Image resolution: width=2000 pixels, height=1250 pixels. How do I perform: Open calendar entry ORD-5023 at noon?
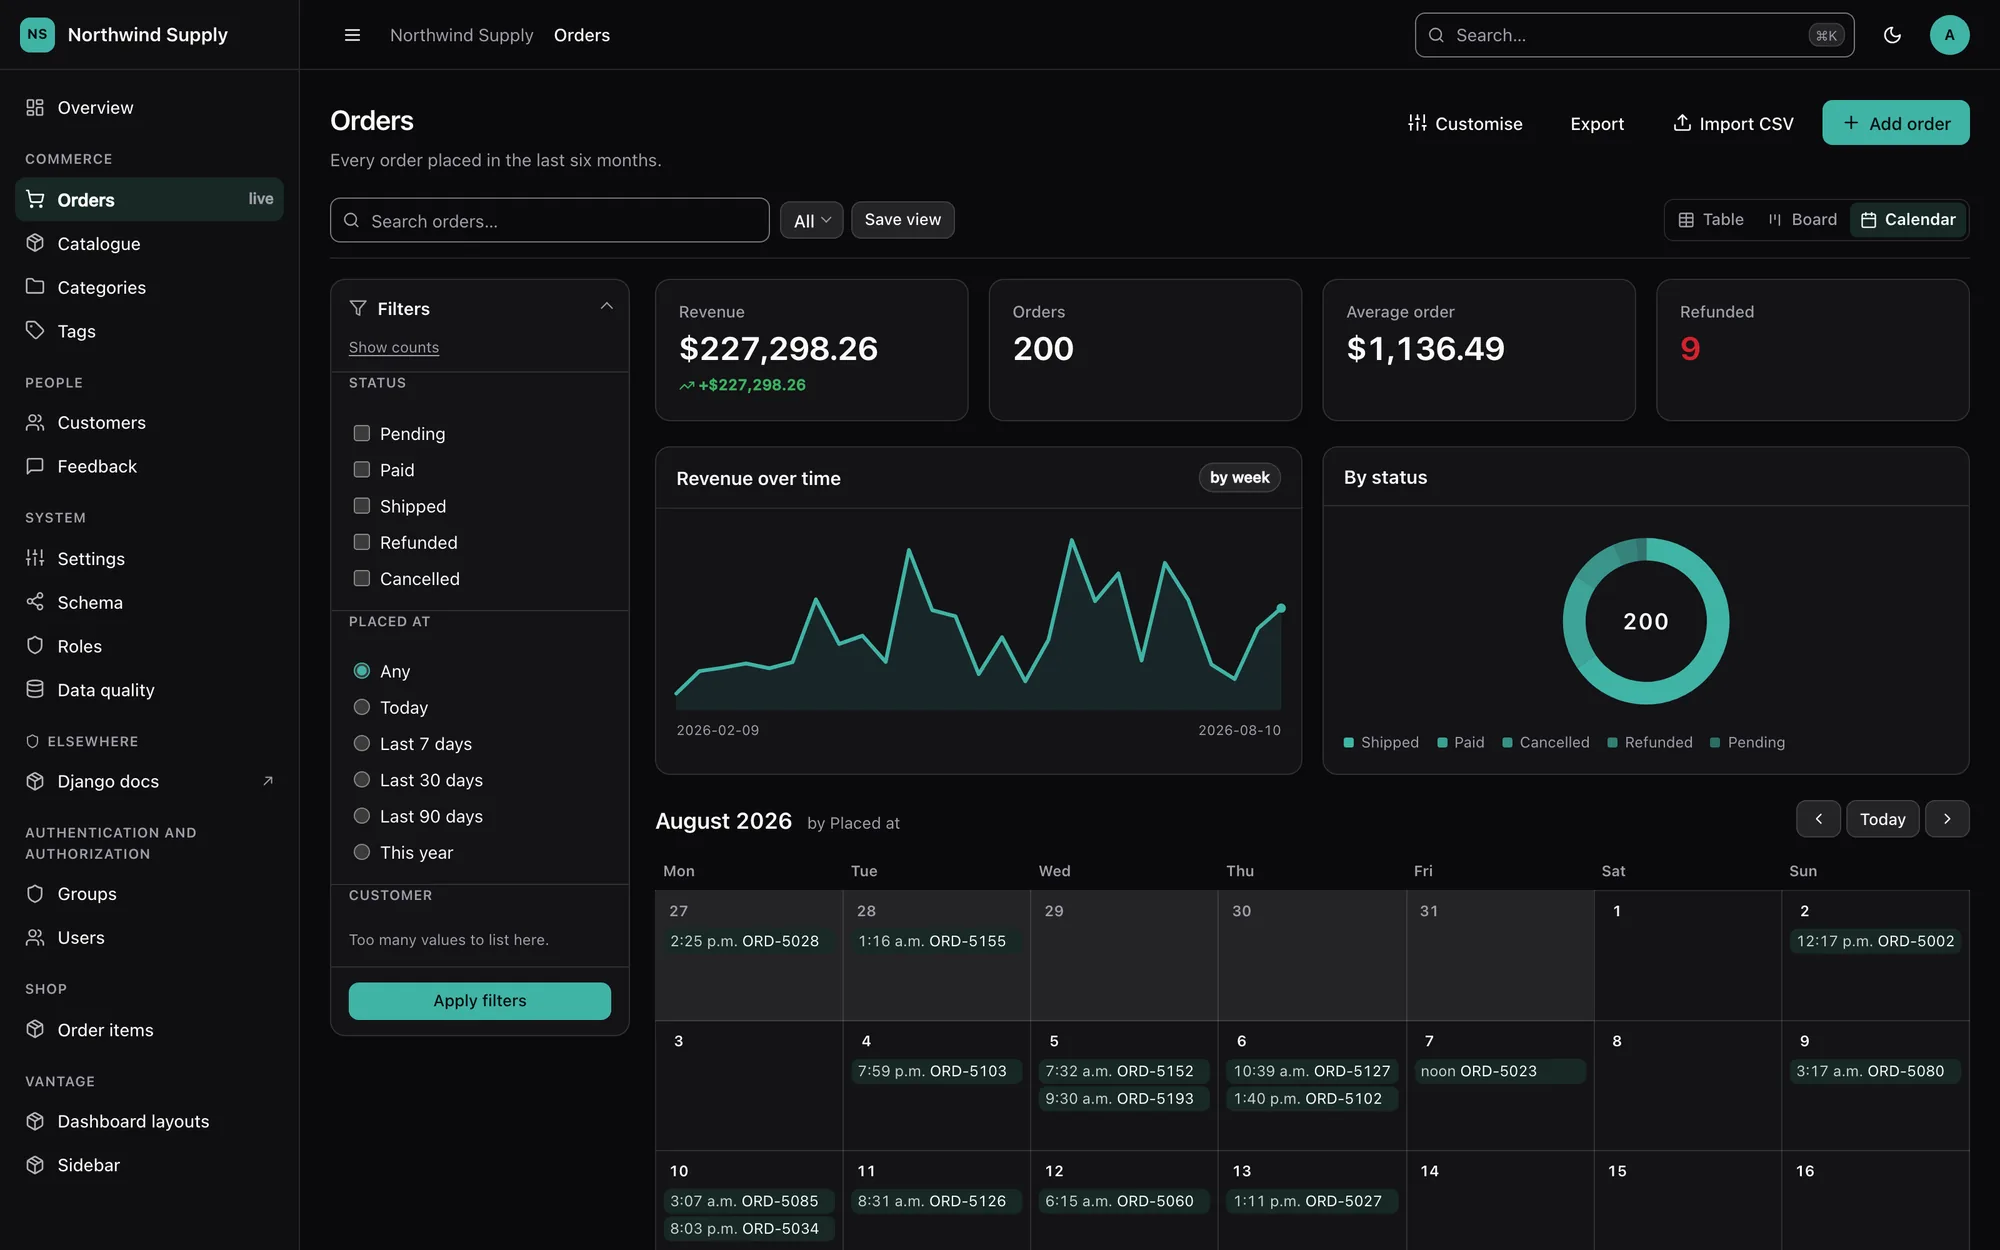(x=1499, y=1071)
